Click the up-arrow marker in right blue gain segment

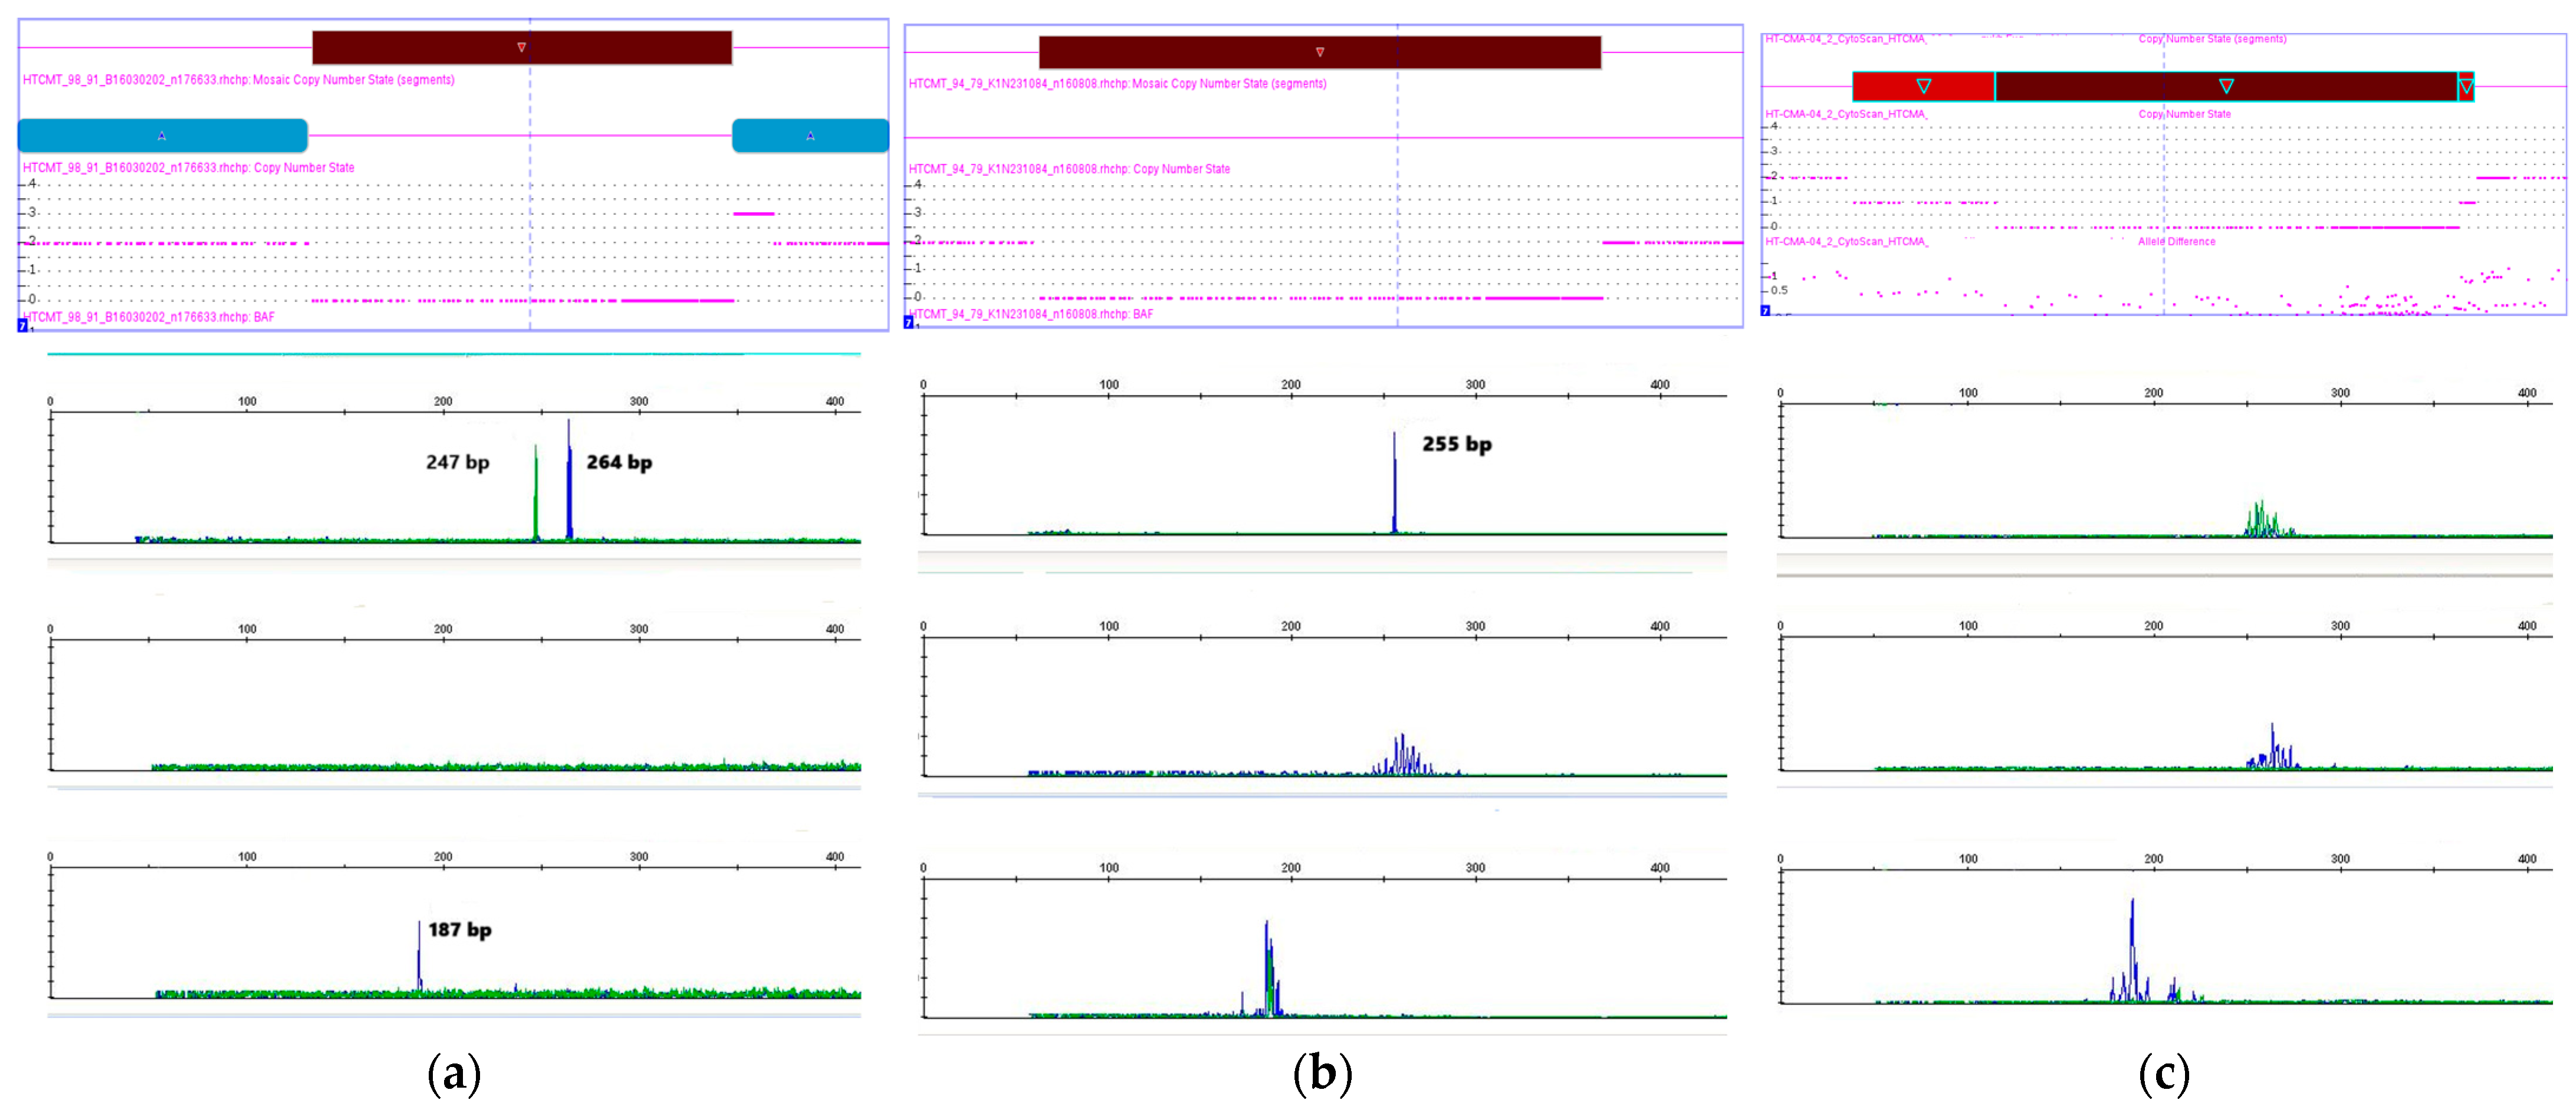pyautogui.click(x=810, y=135)
